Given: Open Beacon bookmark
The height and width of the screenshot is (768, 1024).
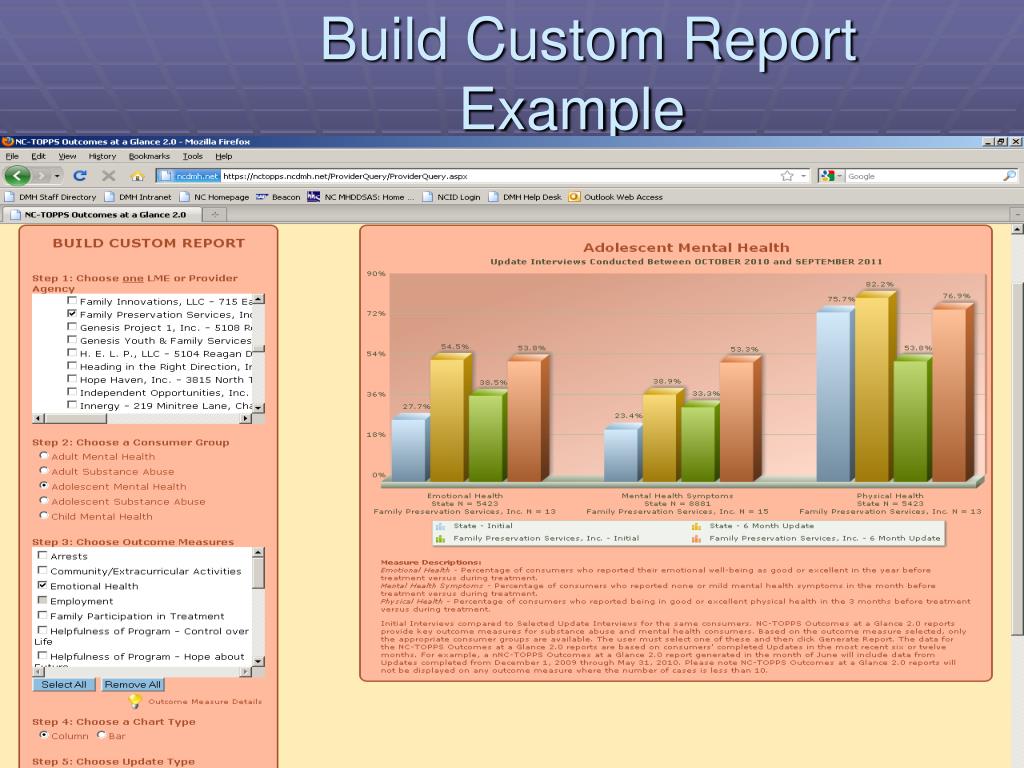Looking at the screenshot, I should point(278,197).
